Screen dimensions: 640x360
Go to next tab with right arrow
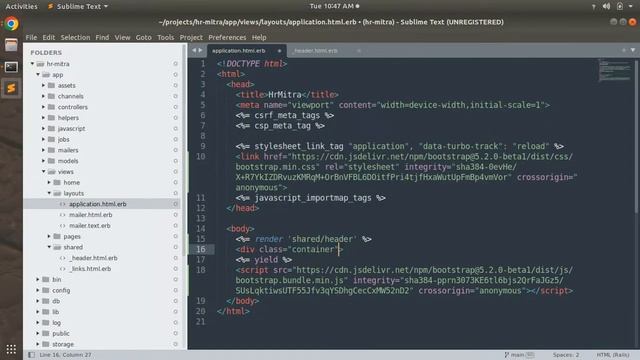(x=200, y=50)
